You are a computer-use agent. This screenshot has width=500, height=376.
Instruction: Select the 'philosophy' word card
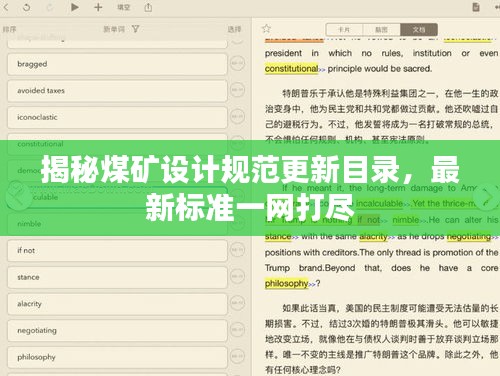(x=117, y=357)
